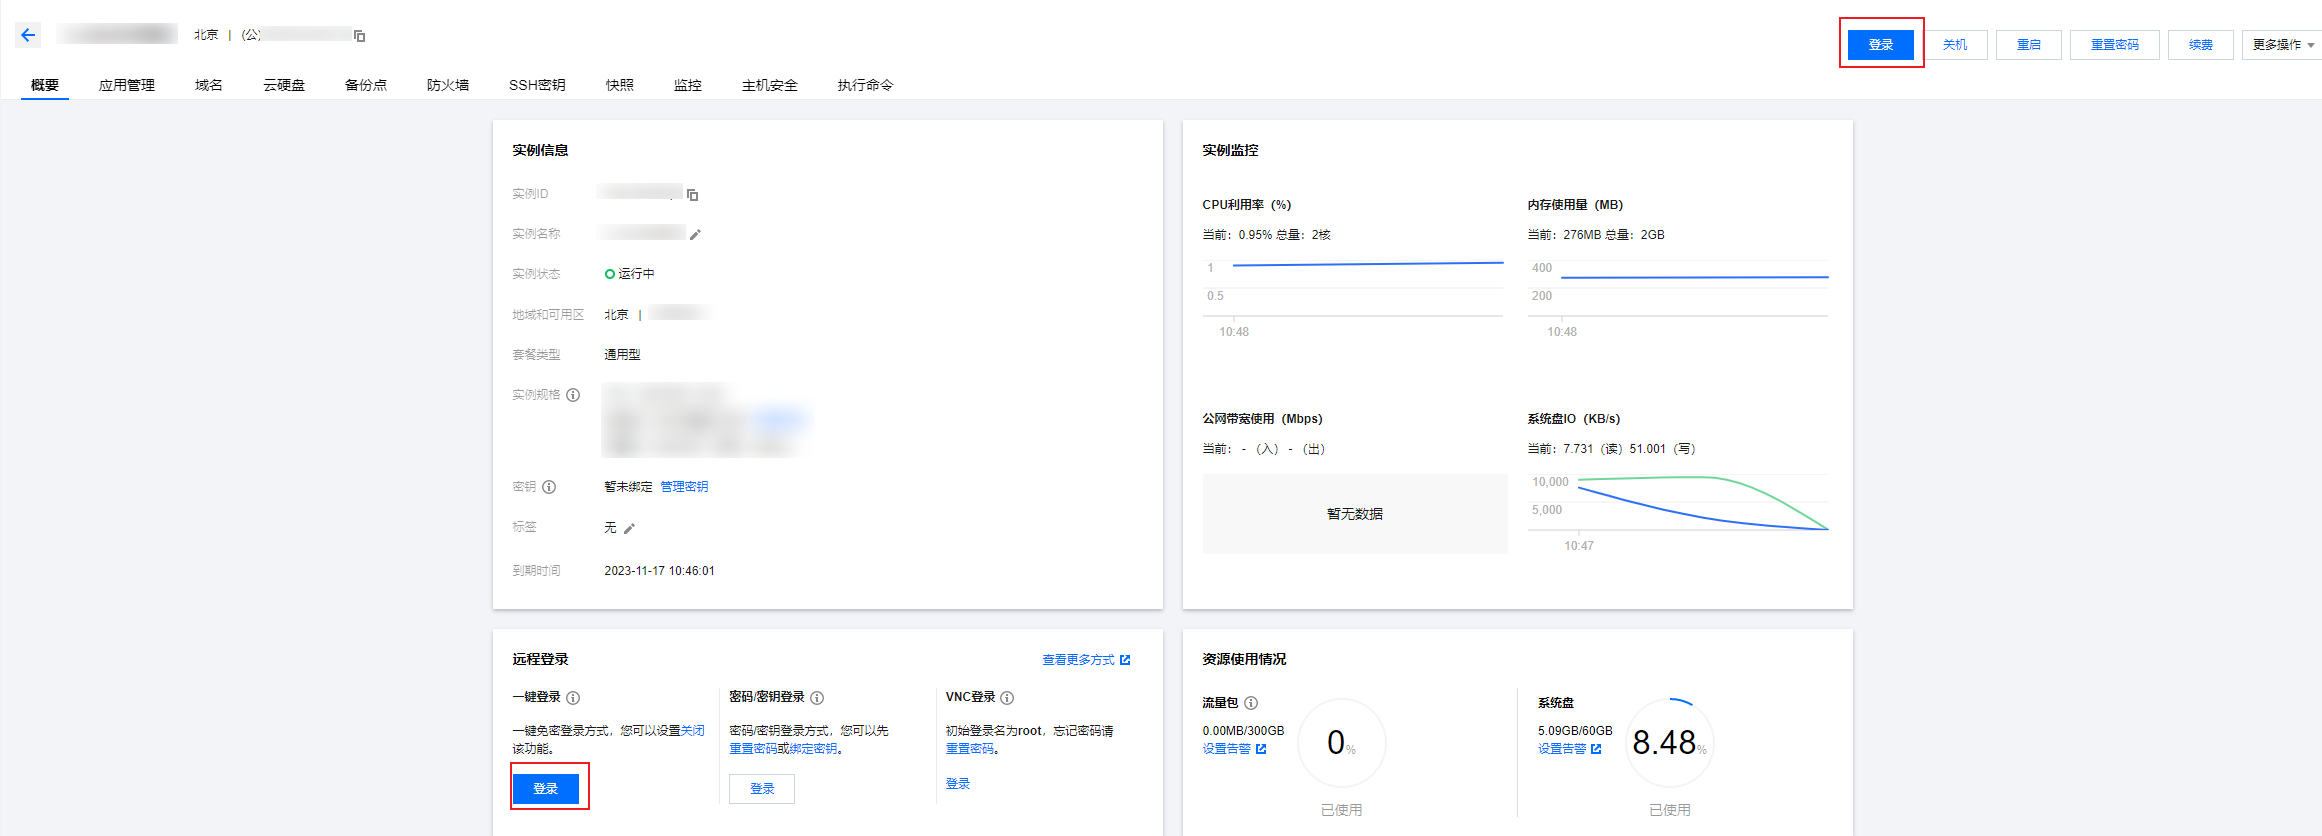Copy the instance ID using copy icon
This screenshot has height=836, width=2322.
(x=692, y=195)
